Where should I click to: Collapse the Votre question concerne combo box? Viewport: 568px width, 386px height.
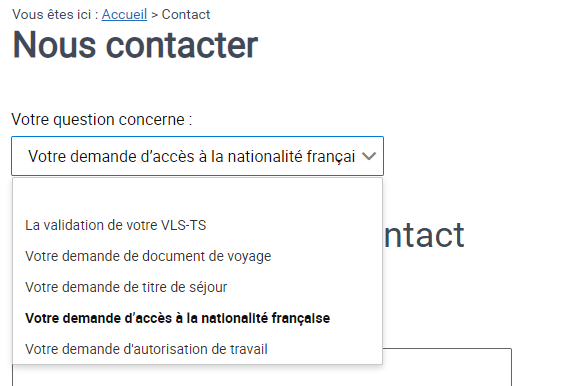click(x=197, y=156)
